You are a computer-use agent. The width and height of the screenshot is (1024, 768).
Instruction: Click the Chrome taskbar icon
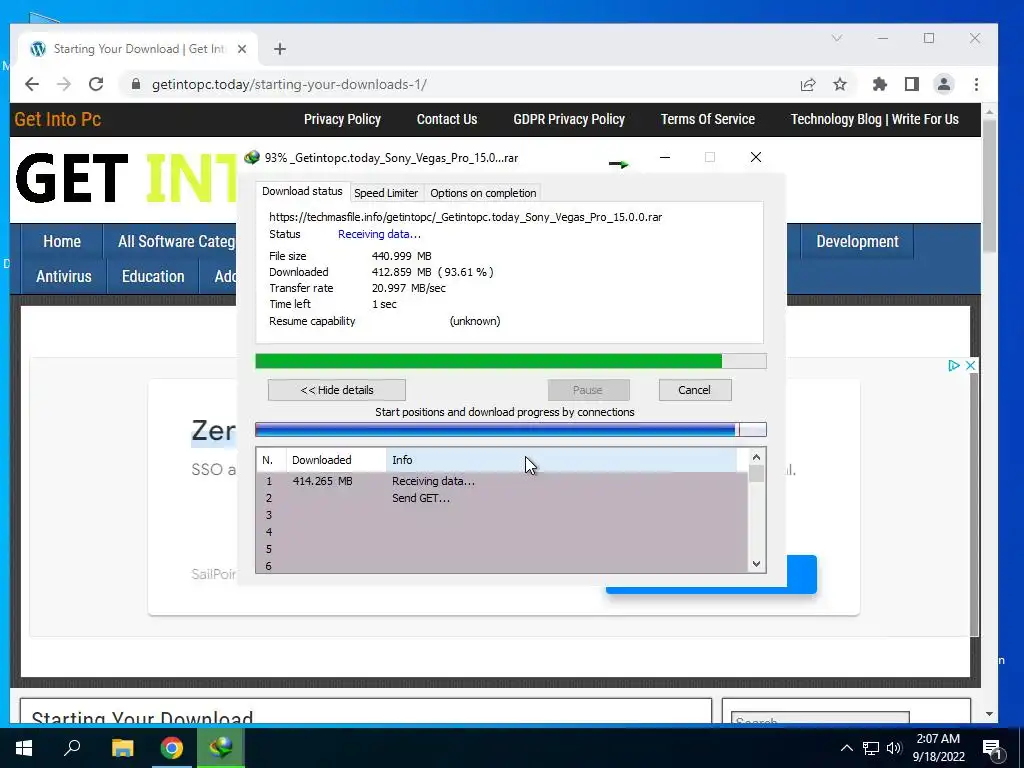pos(172,748)
